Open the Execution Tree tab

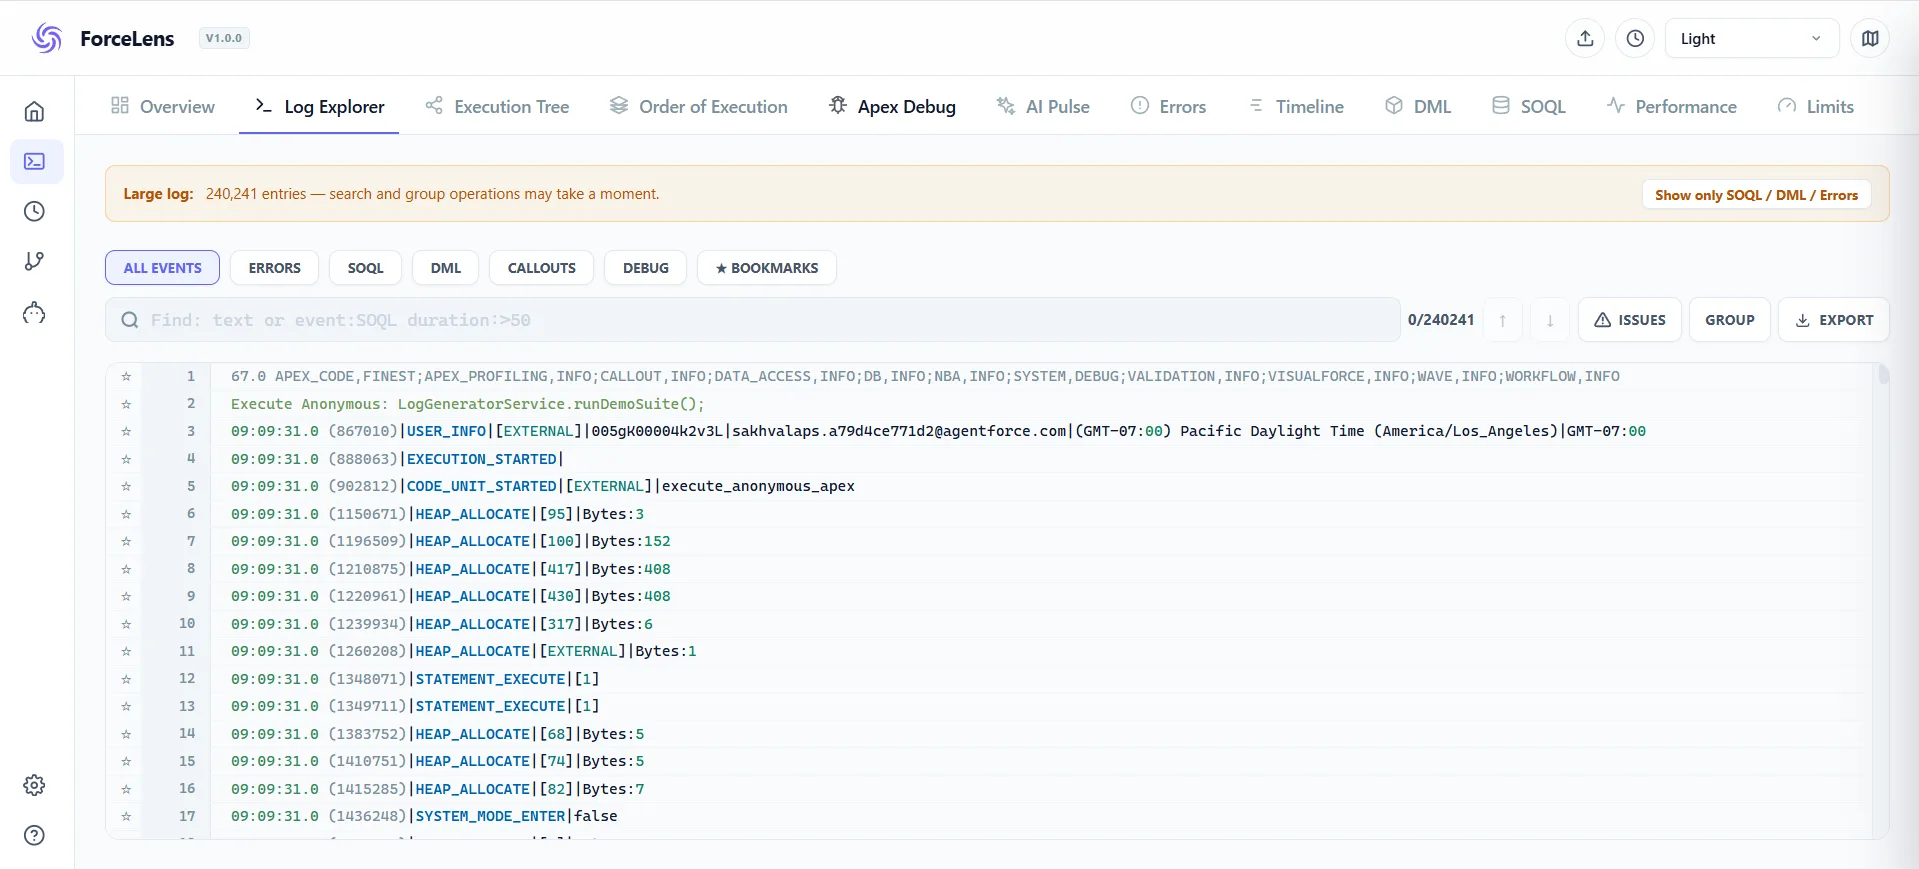click(497, 106)
